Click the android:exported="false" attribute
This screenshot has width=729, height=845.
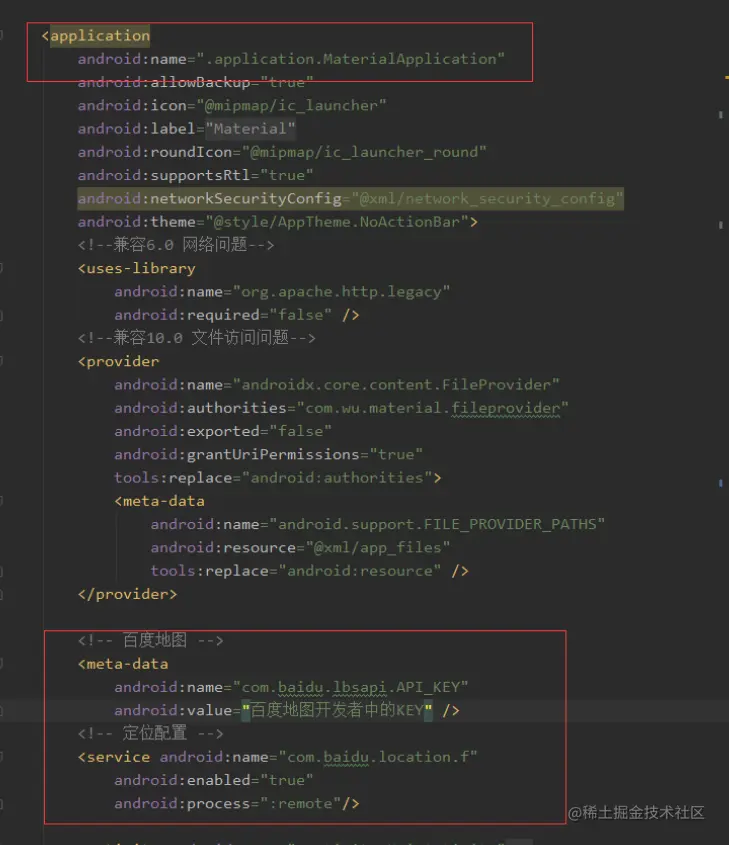pyautogui.click(x=223, y=431)
